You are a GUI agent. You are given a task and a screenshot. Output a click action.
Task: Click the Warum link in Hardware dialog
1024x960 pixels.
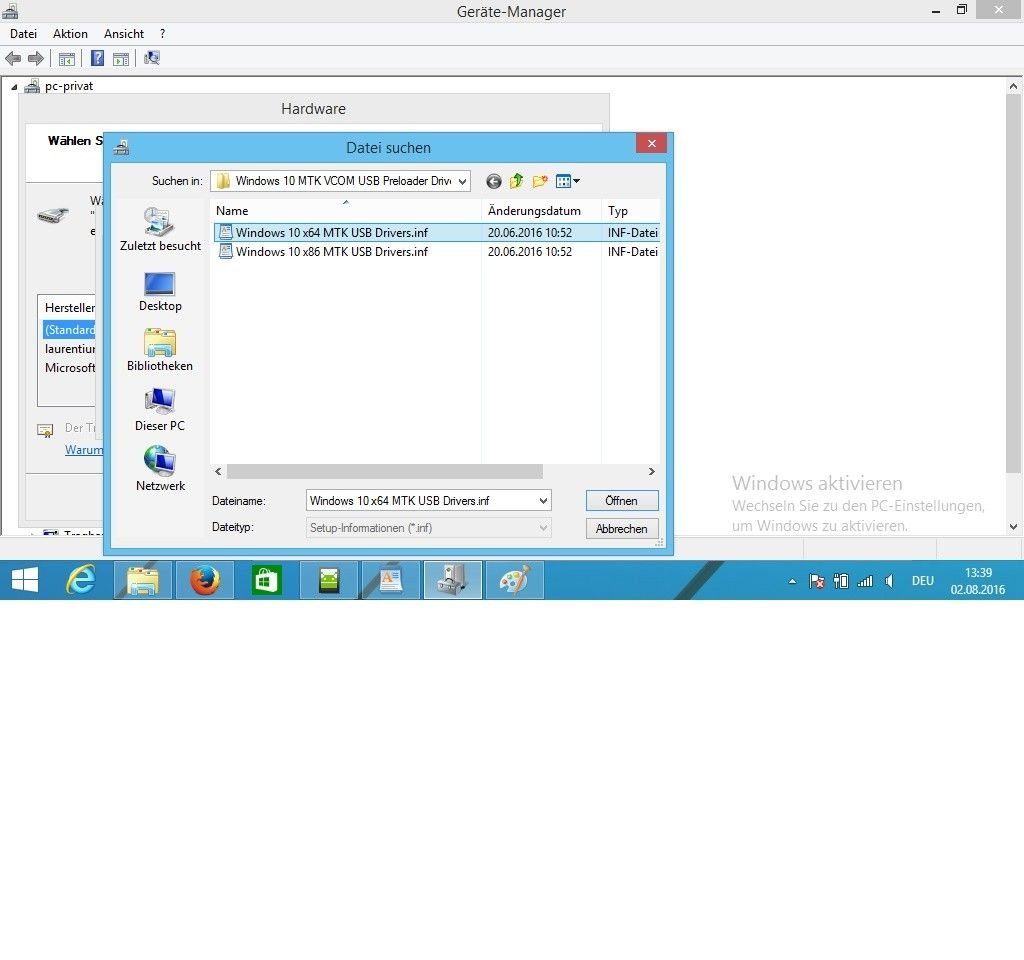tap(84, 450)
